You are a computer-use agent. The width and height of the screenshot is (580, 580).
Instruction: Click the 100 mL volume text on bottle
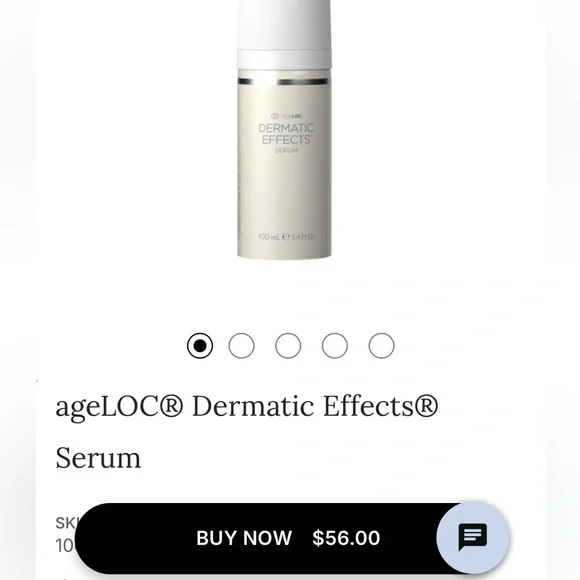pyautogui.click(x=269, y=237)
